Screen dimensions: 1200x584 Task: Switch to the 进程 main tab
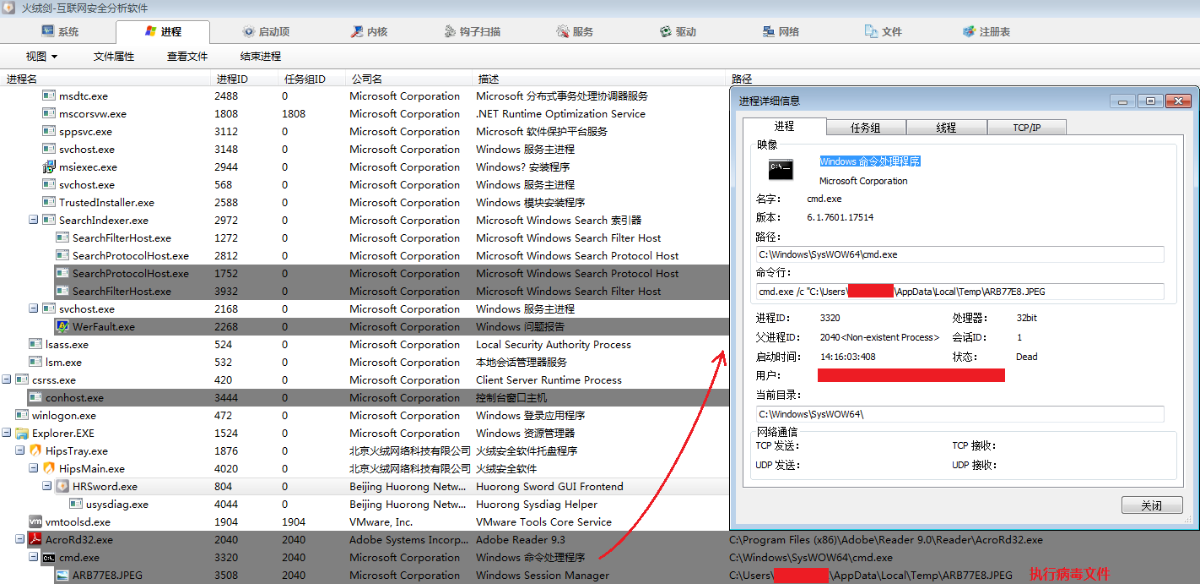(163, 32)
